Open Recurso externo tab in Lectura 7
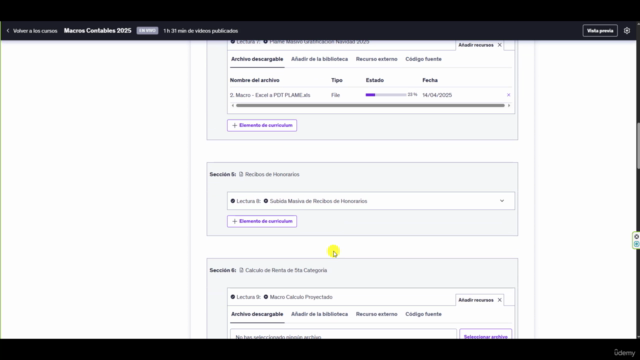The height and width of the screenshot is (360, 640). pyautogui.click(x=376, y=59)
